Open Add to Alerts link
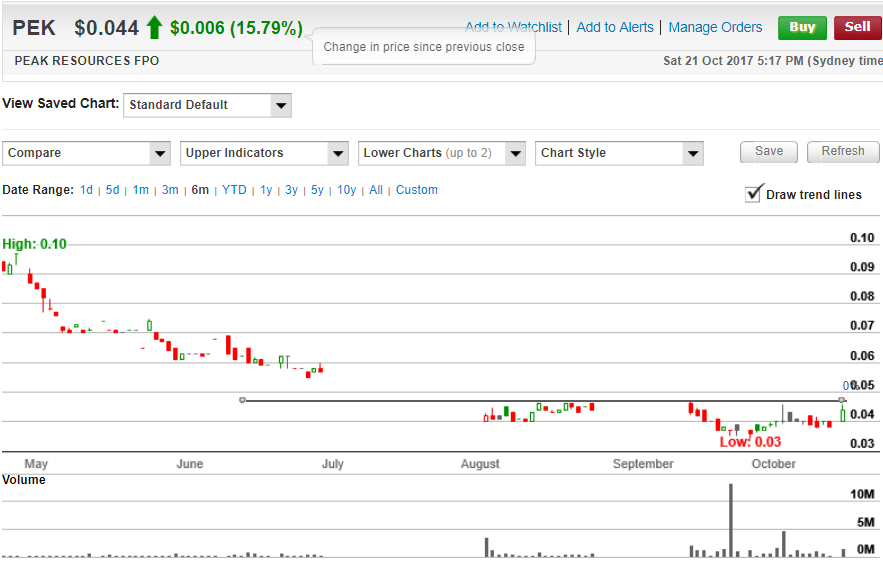Viewport: 883px width, 563px height. pyautogui.click(x=615, y=27)
